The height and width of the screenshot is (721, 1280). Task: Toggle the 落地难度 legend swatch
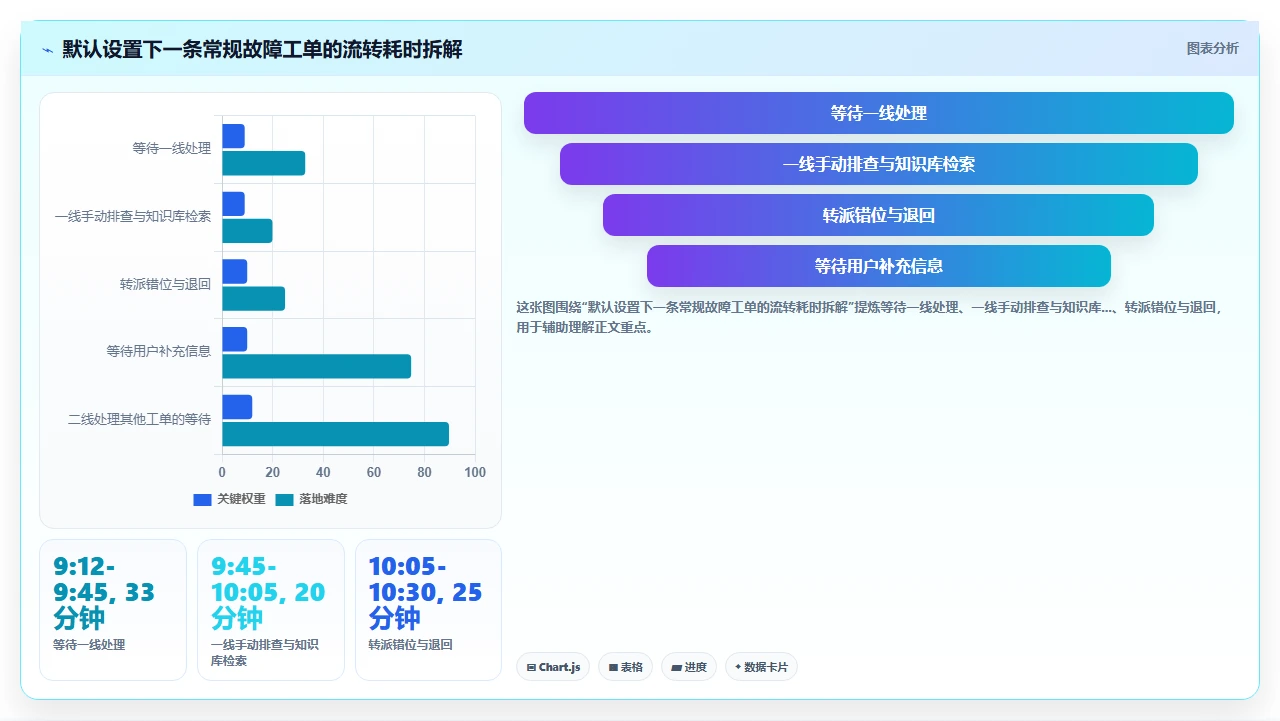[x=284, y=500]
